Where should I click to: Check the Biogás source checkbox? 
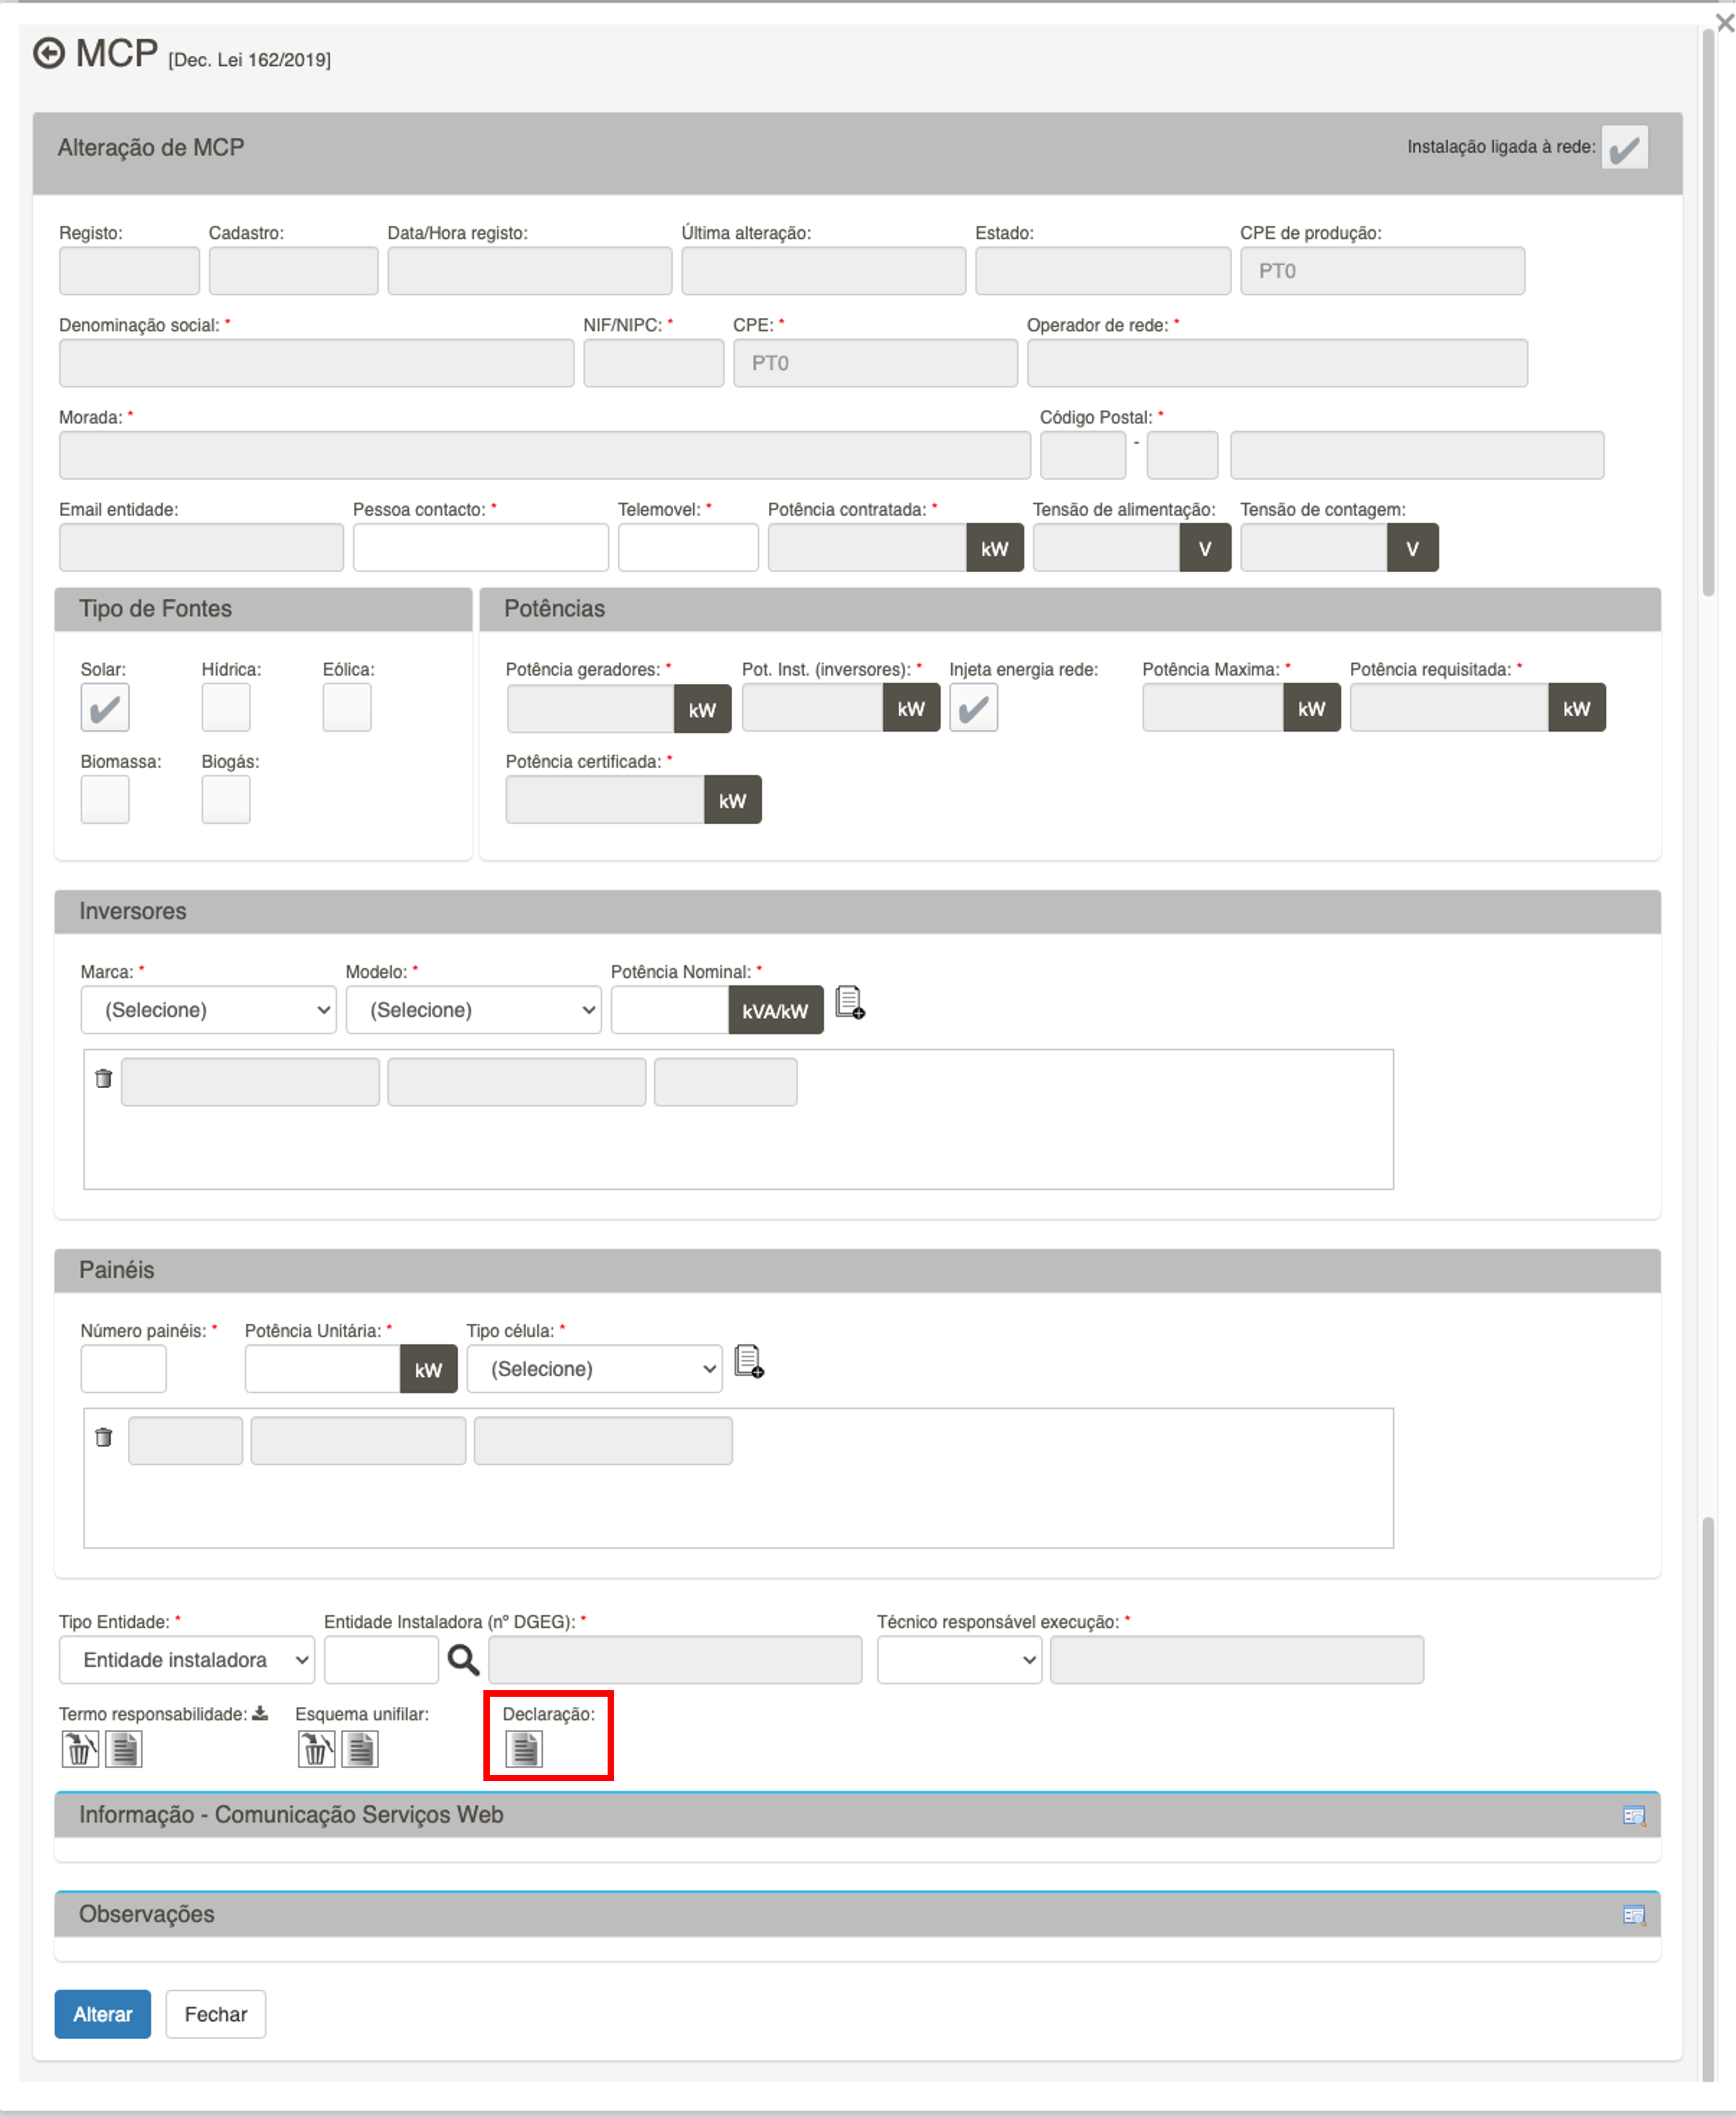coord(225,800)
